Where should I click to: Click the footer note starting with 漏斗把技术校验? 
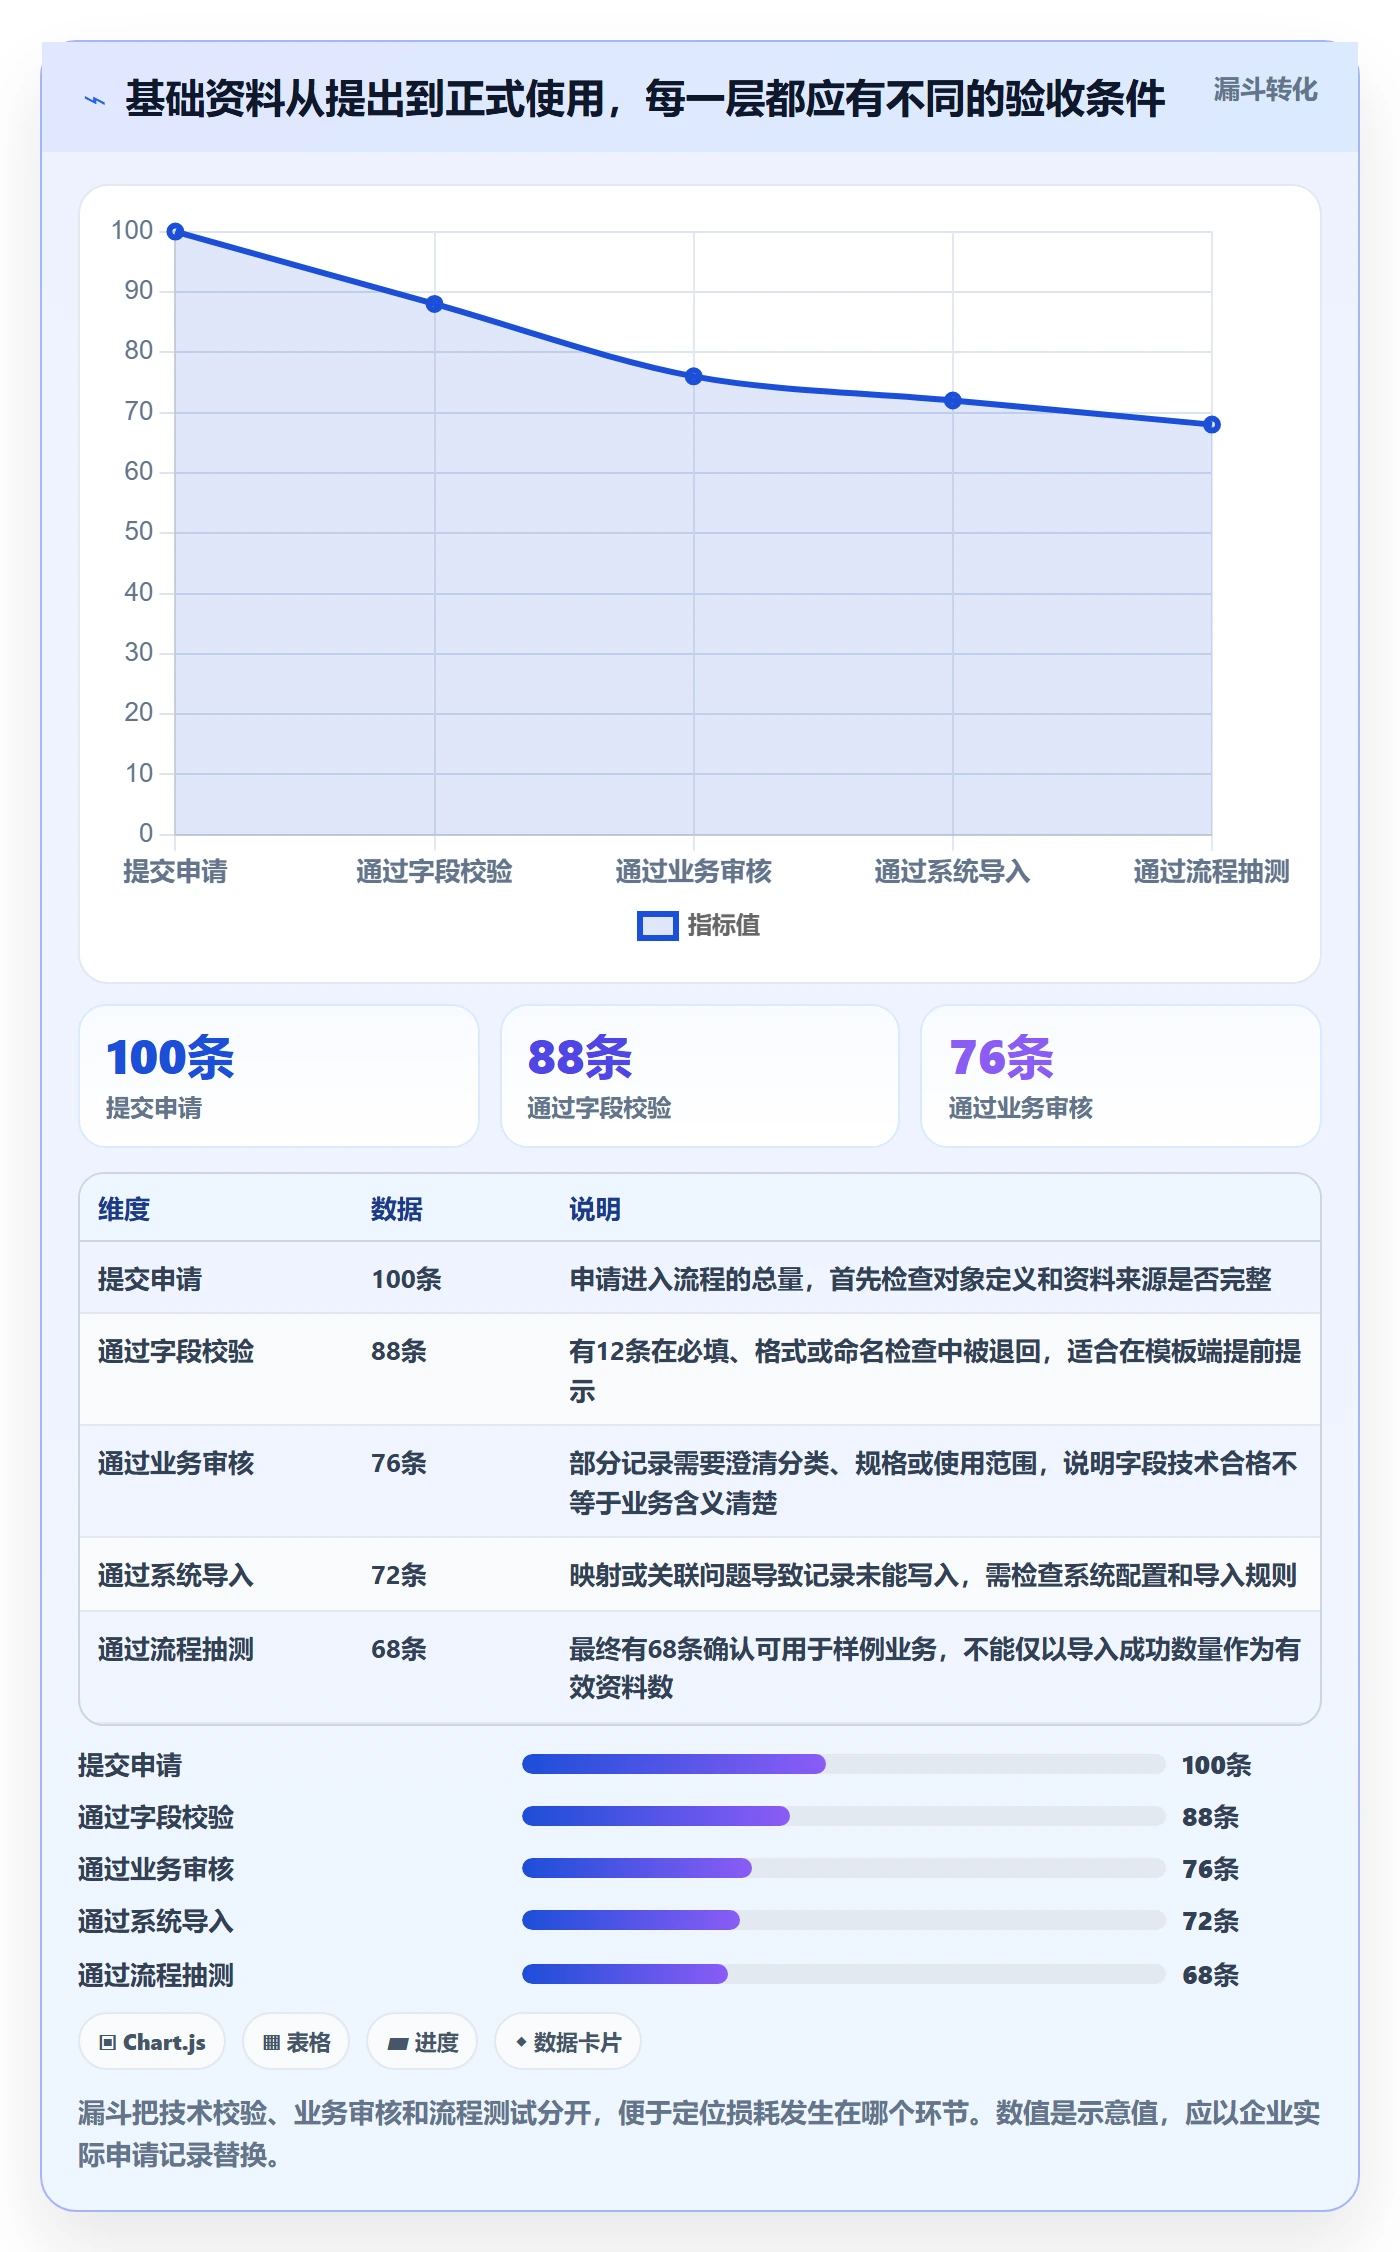pyautogui.click(x=699, y=2133)
